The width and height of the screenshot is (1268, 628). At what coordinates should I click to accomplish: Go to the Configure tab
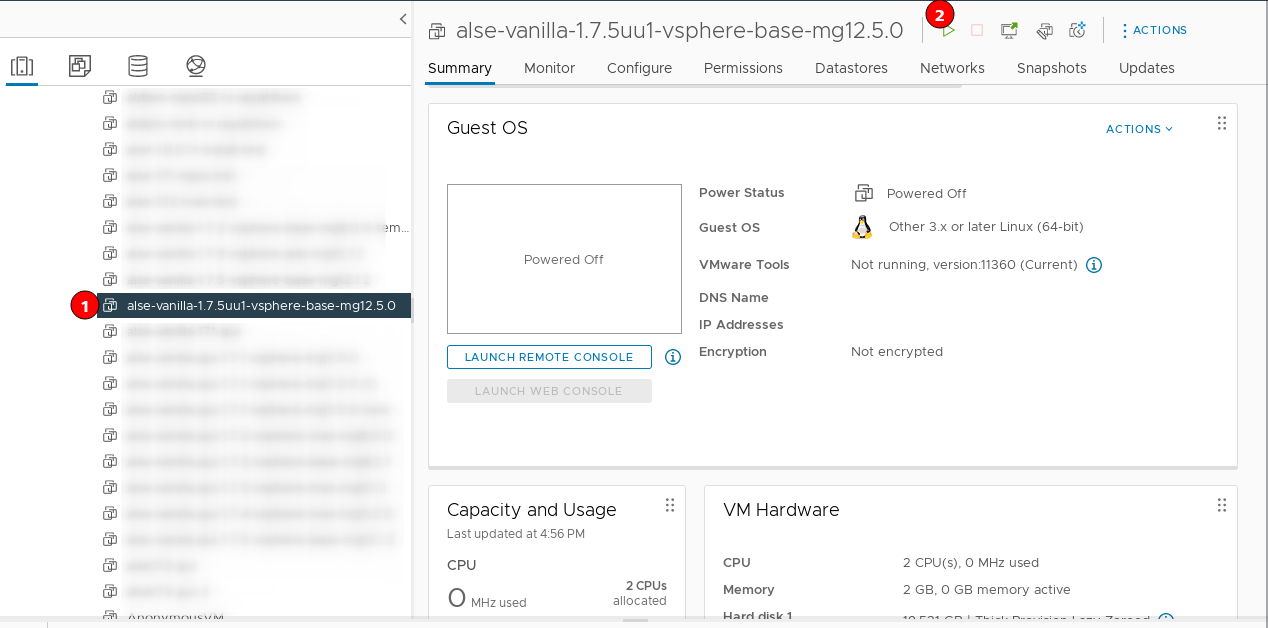(639, 68)
